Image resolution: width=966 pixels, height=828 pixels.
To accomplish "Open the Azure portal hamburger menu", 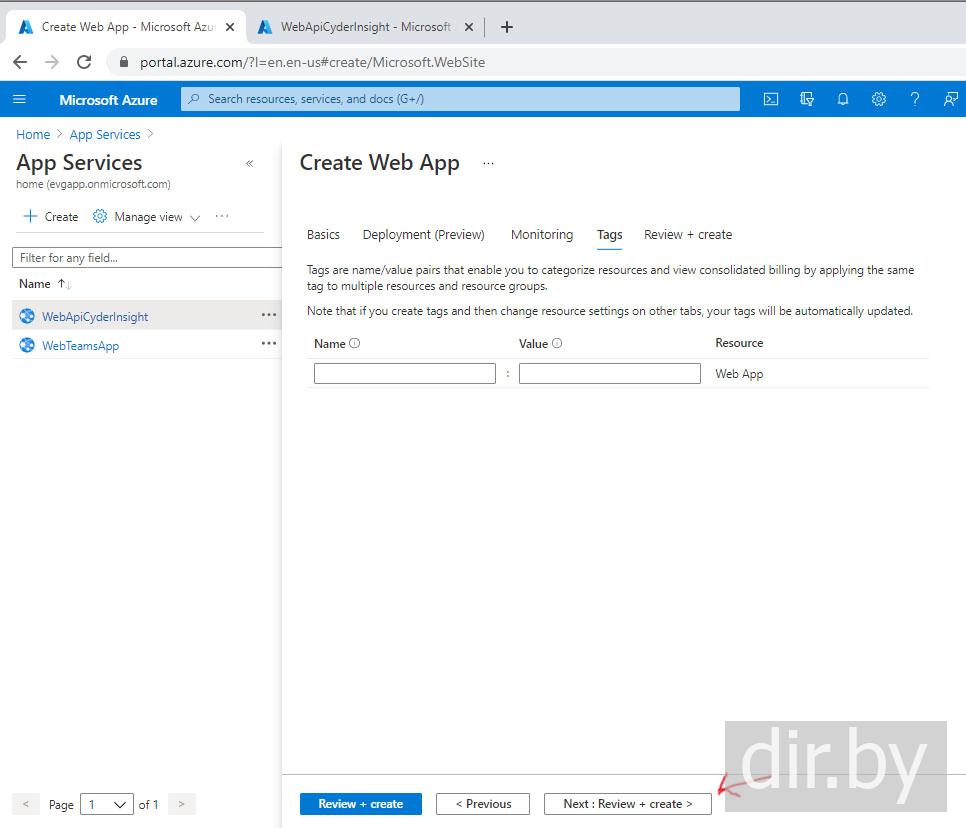I will (19, 99).
